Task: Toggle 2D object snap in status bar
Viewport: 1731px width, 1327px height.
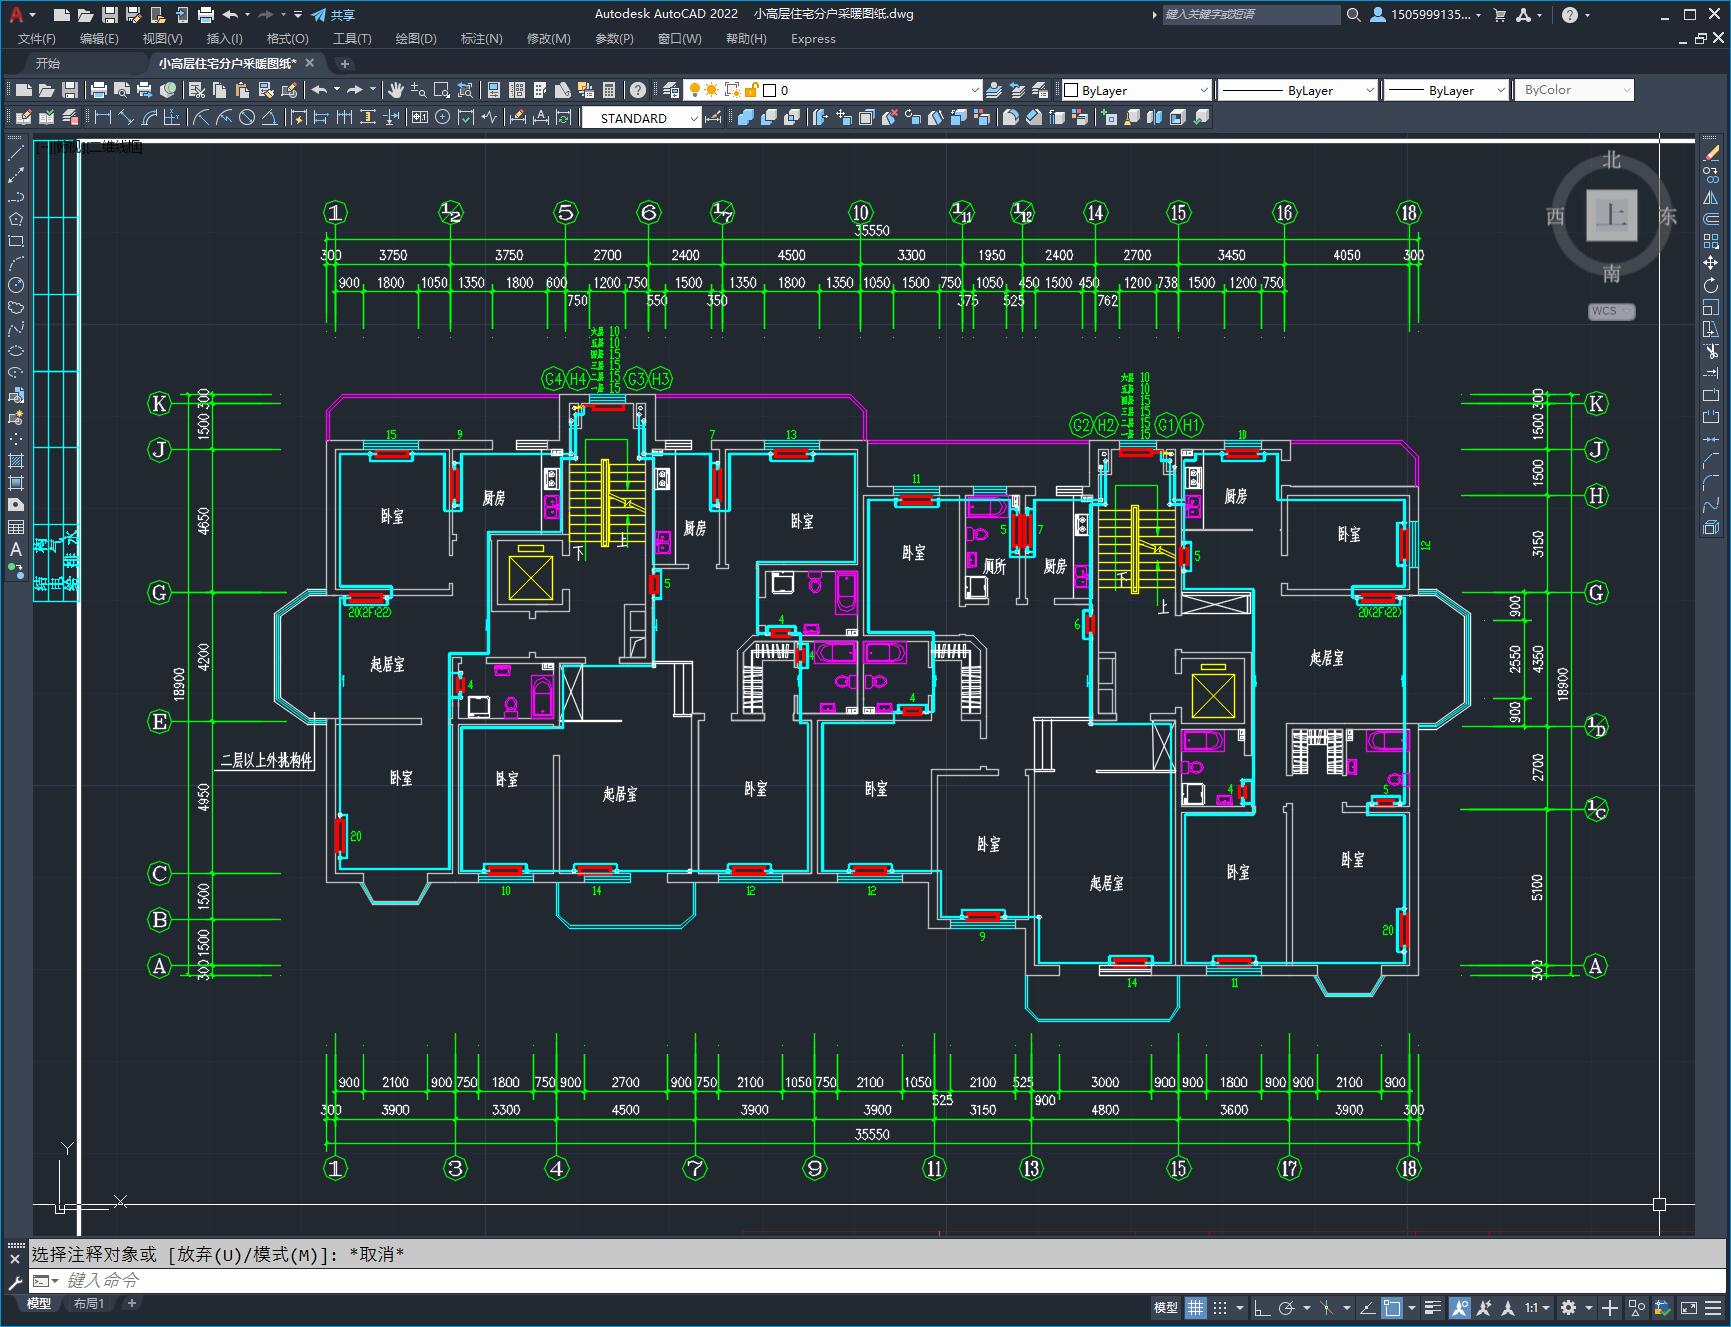Action: pyautogui.click(x=1391, y=1307)
